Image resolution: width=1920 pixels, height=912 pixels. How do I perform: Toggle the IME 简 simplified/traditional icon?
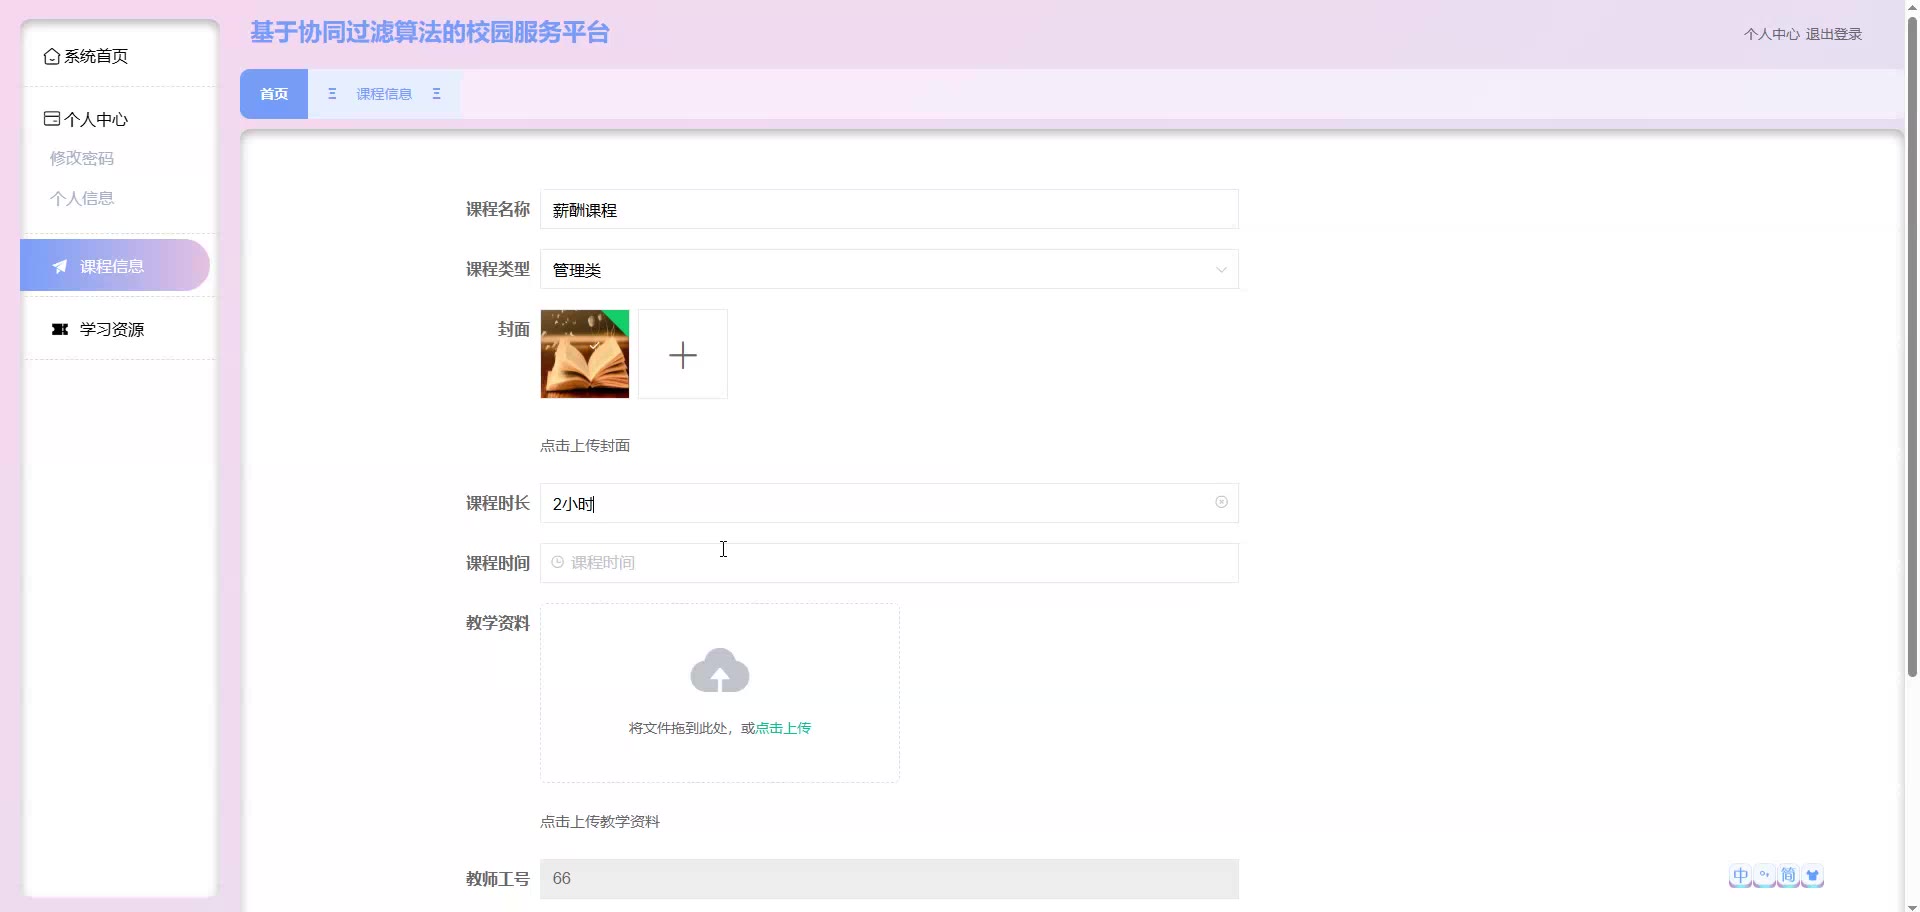[x=1789, y=876]
